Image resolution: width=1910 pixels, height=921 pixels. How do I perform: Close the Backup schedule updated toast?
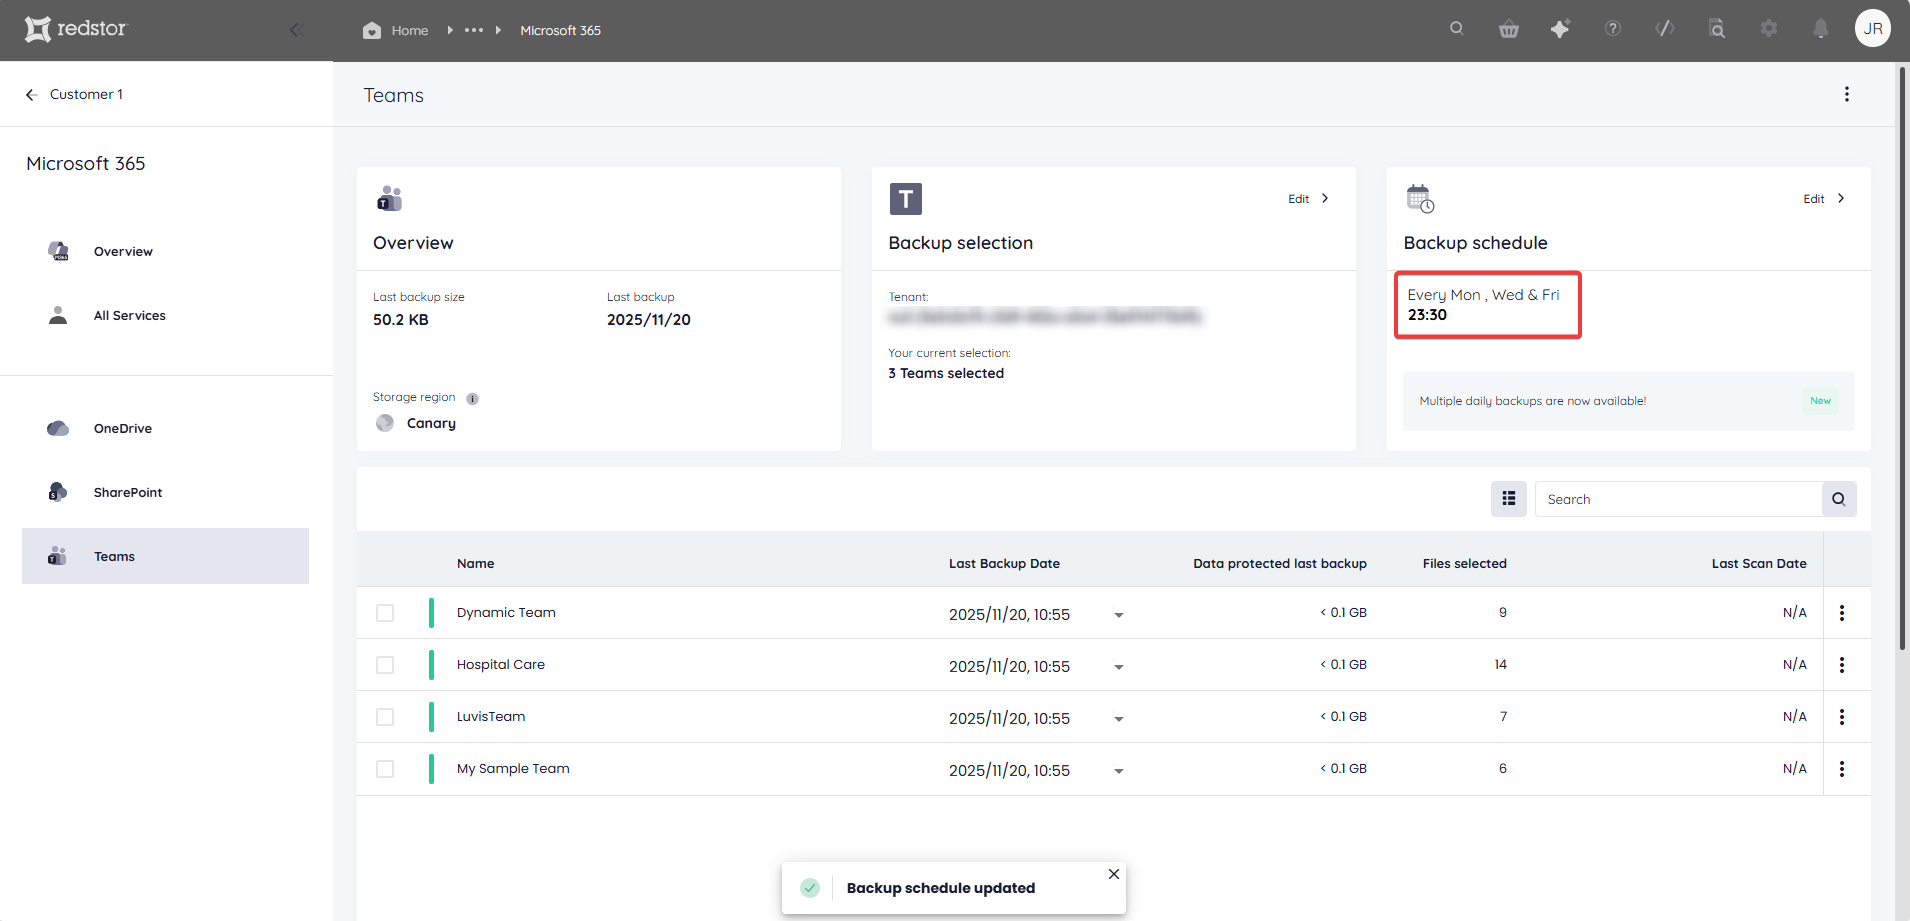pyautogui.click(x=1114, y=874)
